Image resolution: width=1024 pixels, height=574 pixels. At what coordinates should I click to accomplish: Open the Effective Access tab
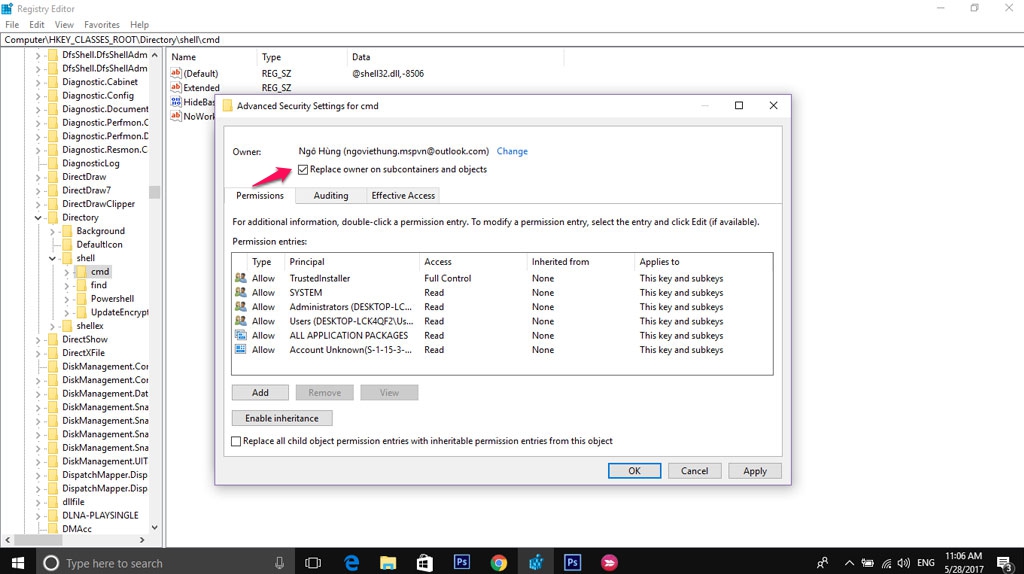click(x=403, y=196)
